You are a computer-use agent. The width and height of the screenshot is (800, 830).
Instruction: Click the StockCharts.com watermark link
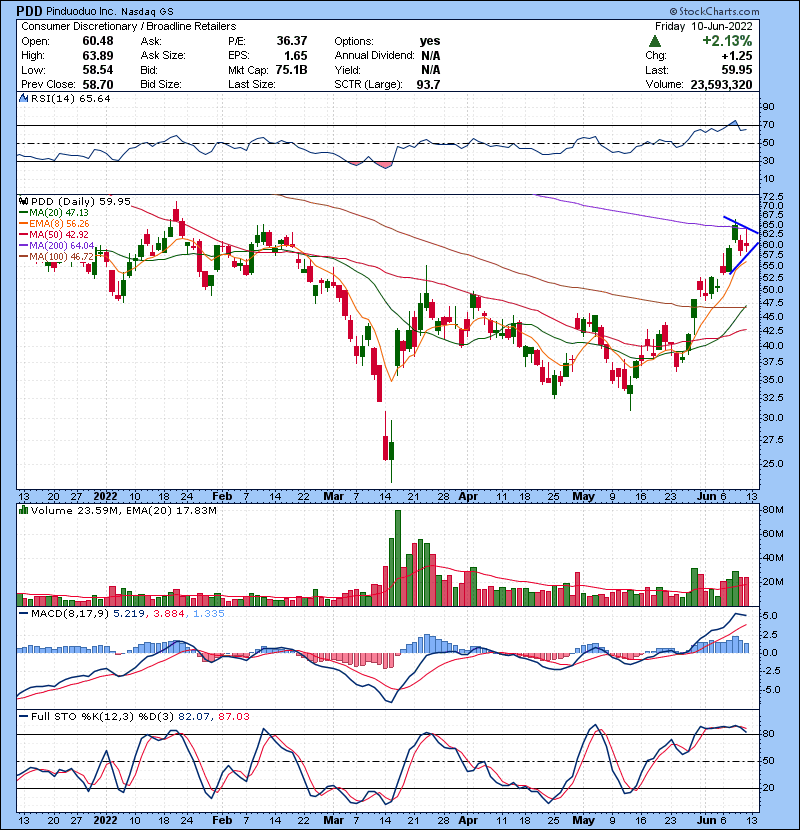714,11
